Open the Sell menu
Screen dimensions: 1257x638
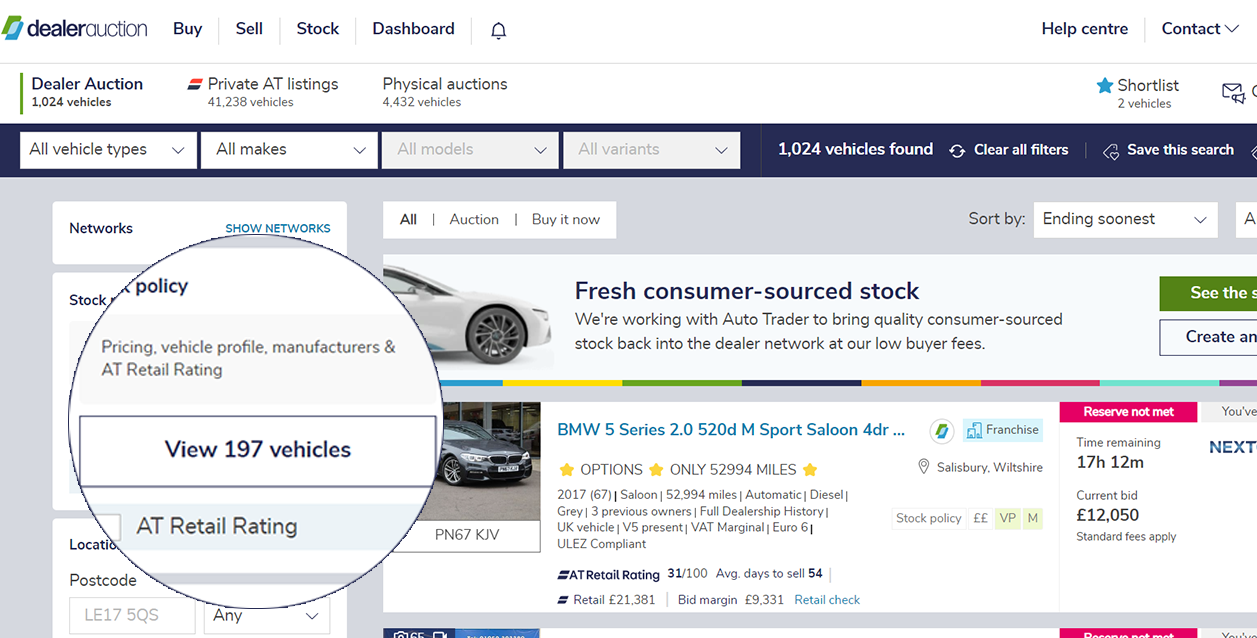pyautogui.click(x=249, y=29)
